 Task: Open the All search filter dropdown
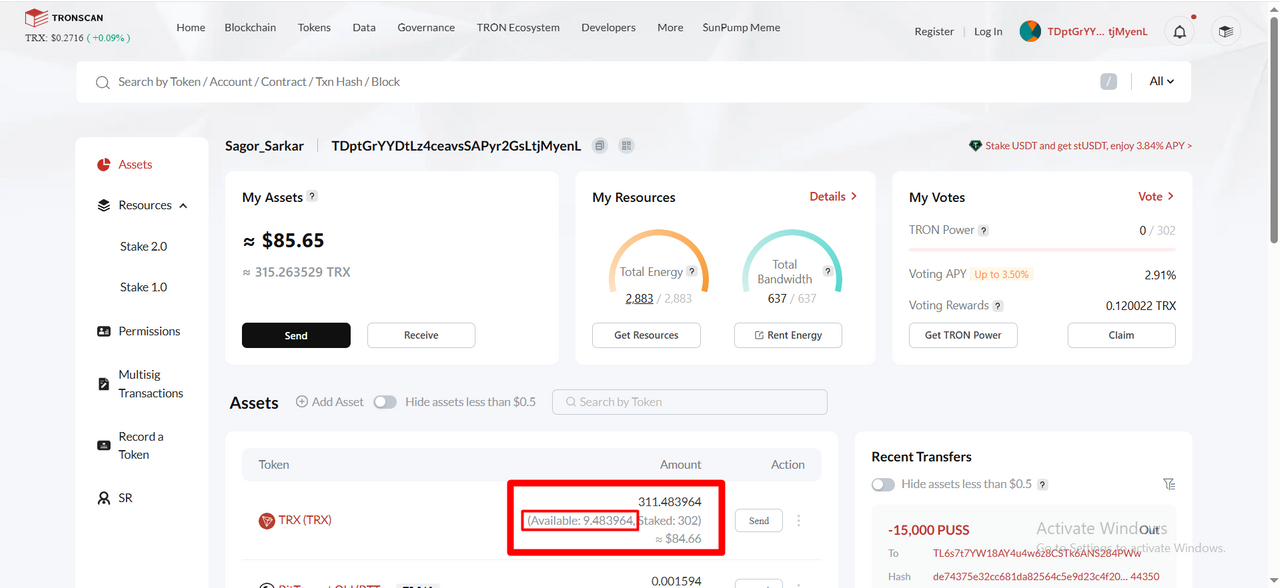pyautogui.click(x=1161, y=82)
